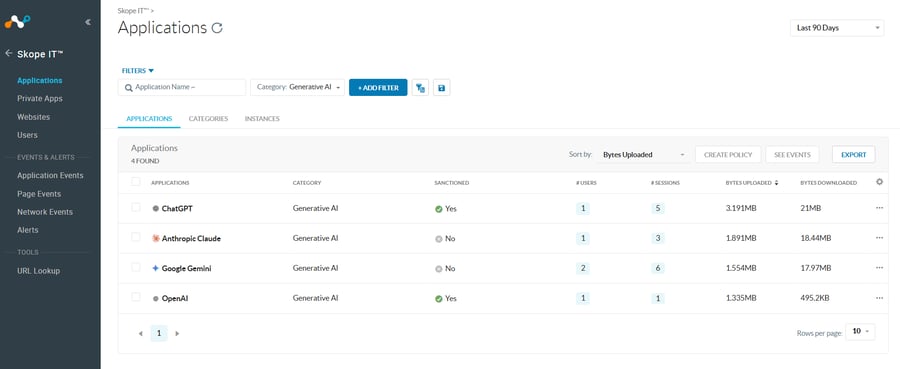This screenshot has width=900, height=369.
Task: Click the ChatGPT app icon
Action: coord(156,208)
